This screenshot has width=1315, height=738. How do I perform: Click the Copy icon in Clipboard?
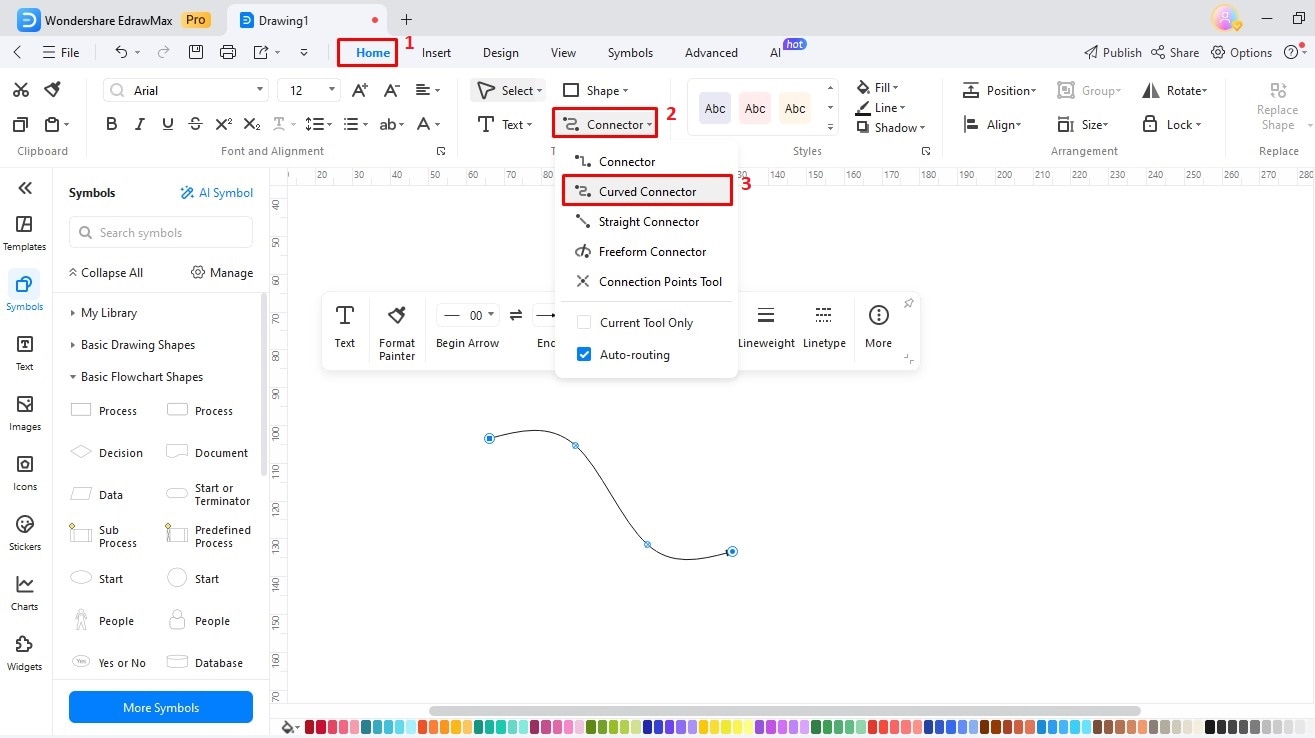click(20, 124)
